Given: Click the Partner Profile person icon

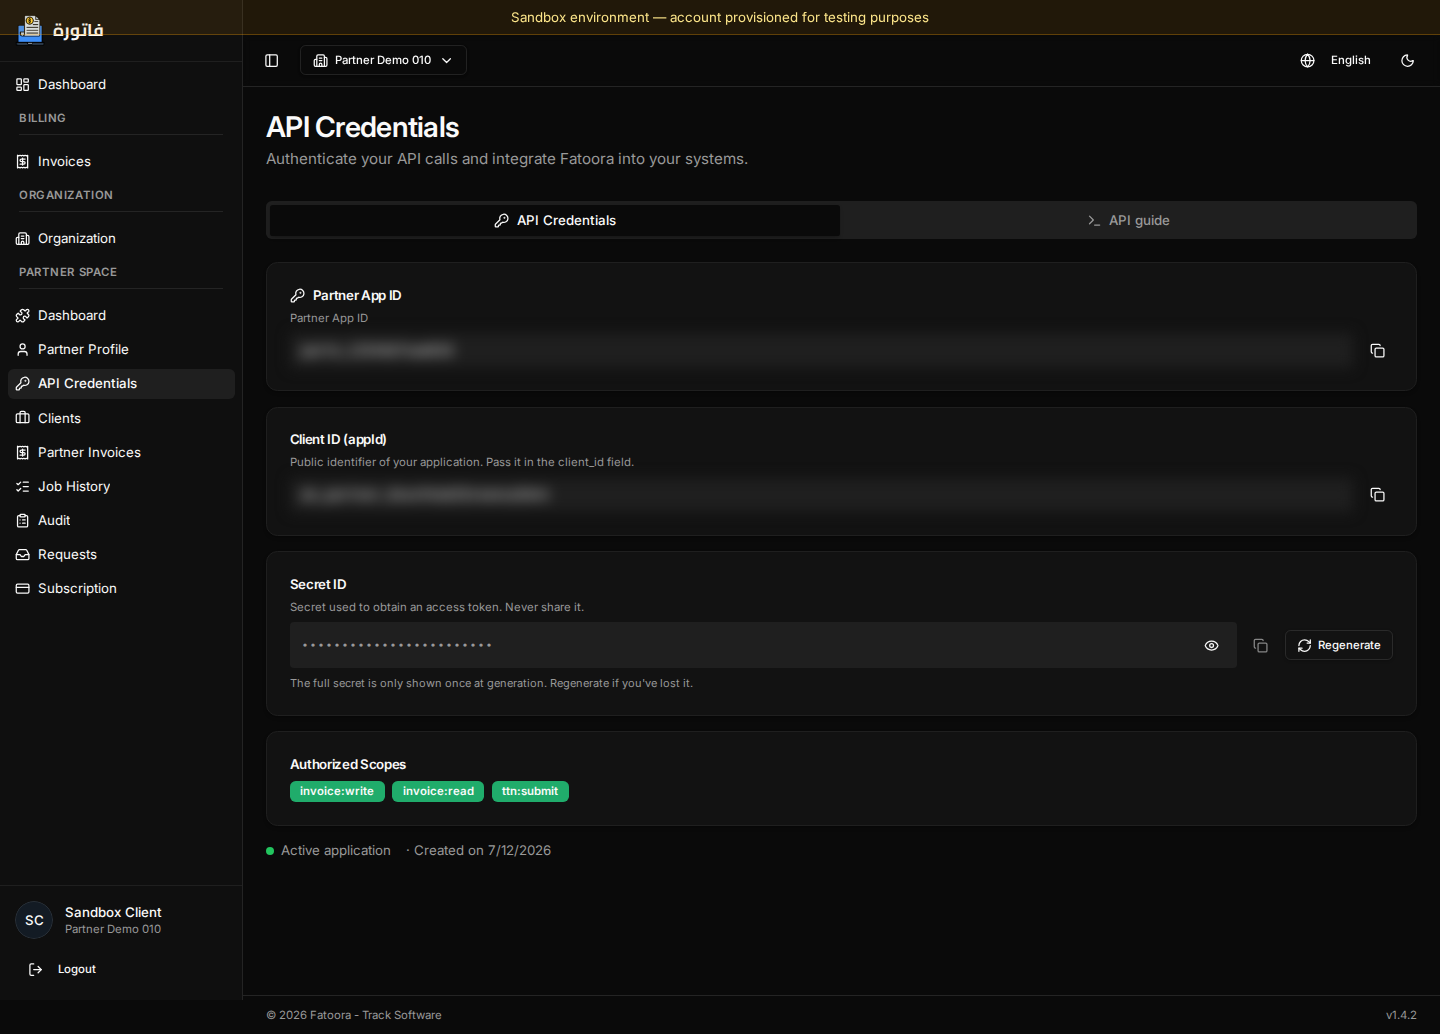Looking at the screenshot, I should [x=23, y=349].
